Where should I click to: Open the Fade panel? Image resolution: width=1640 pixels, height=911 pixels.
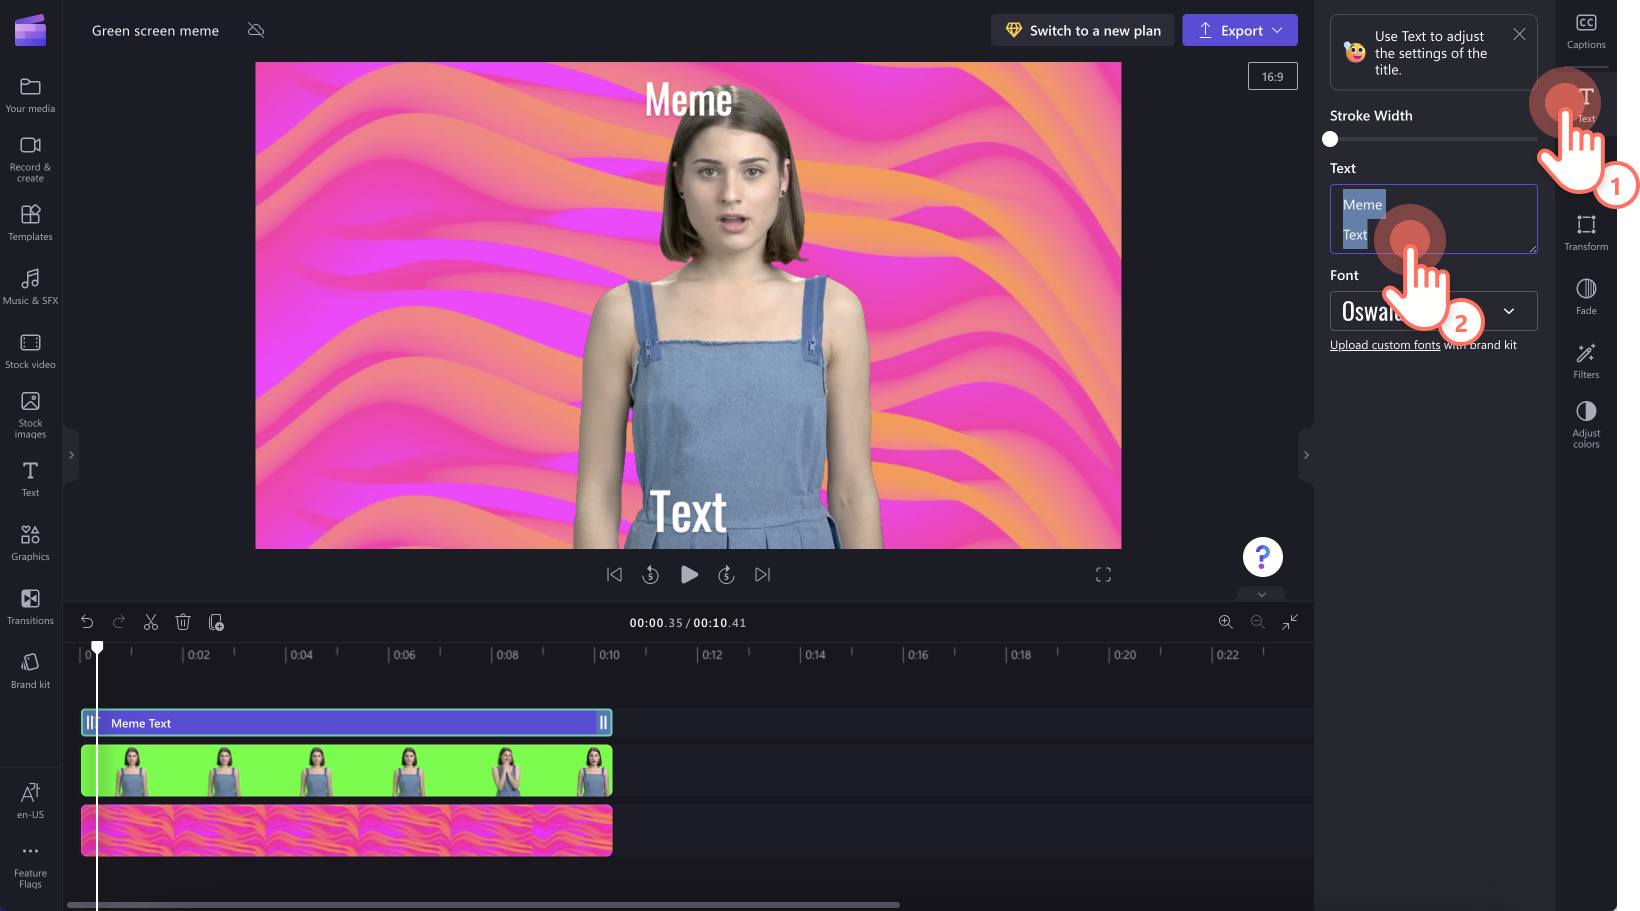(x=1585, y=295)
